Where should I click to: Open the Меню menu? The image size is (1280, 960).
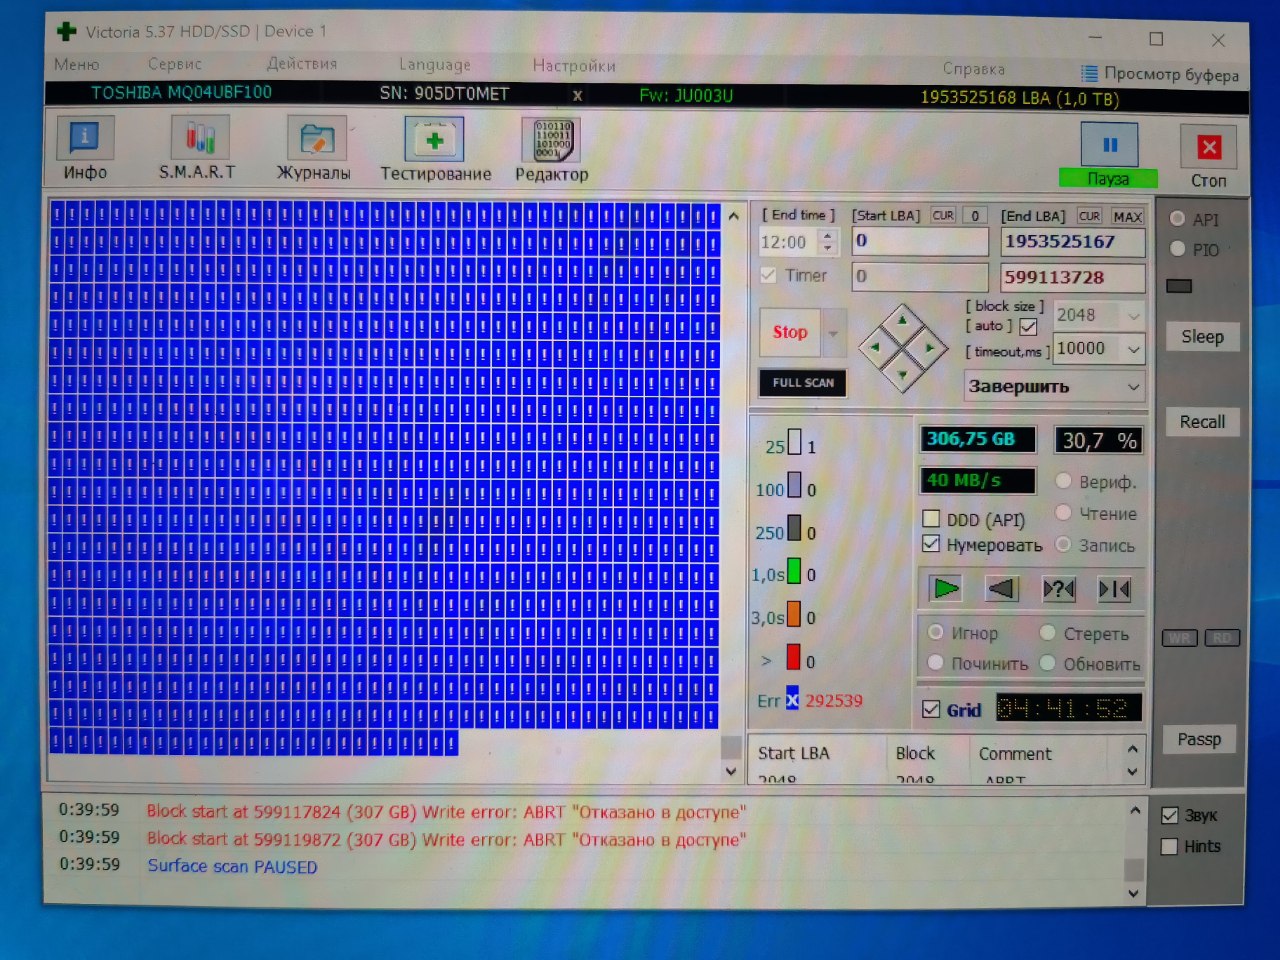[77, 64]
